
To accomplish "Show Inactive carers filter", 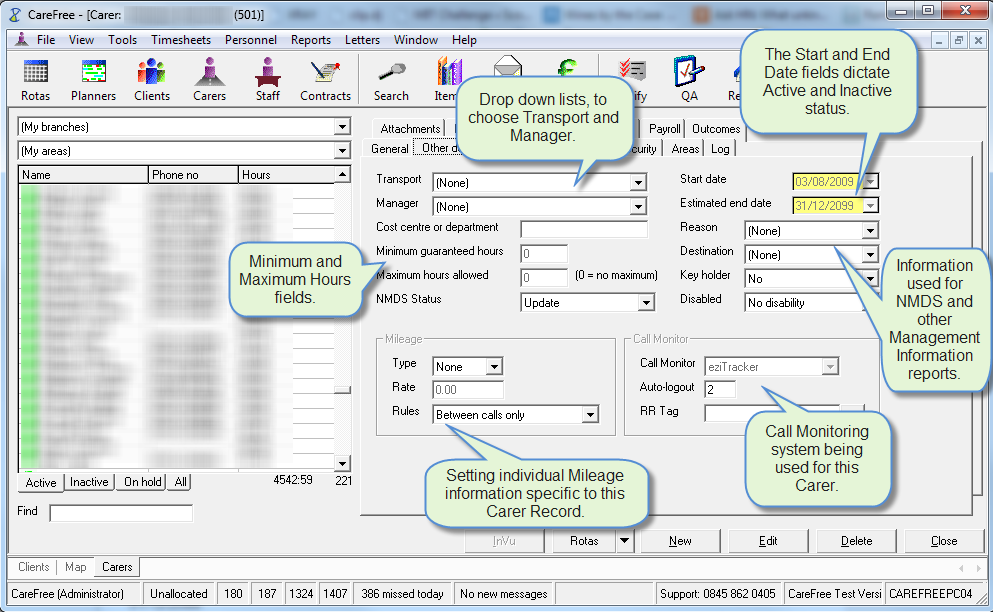I will 89,482.
